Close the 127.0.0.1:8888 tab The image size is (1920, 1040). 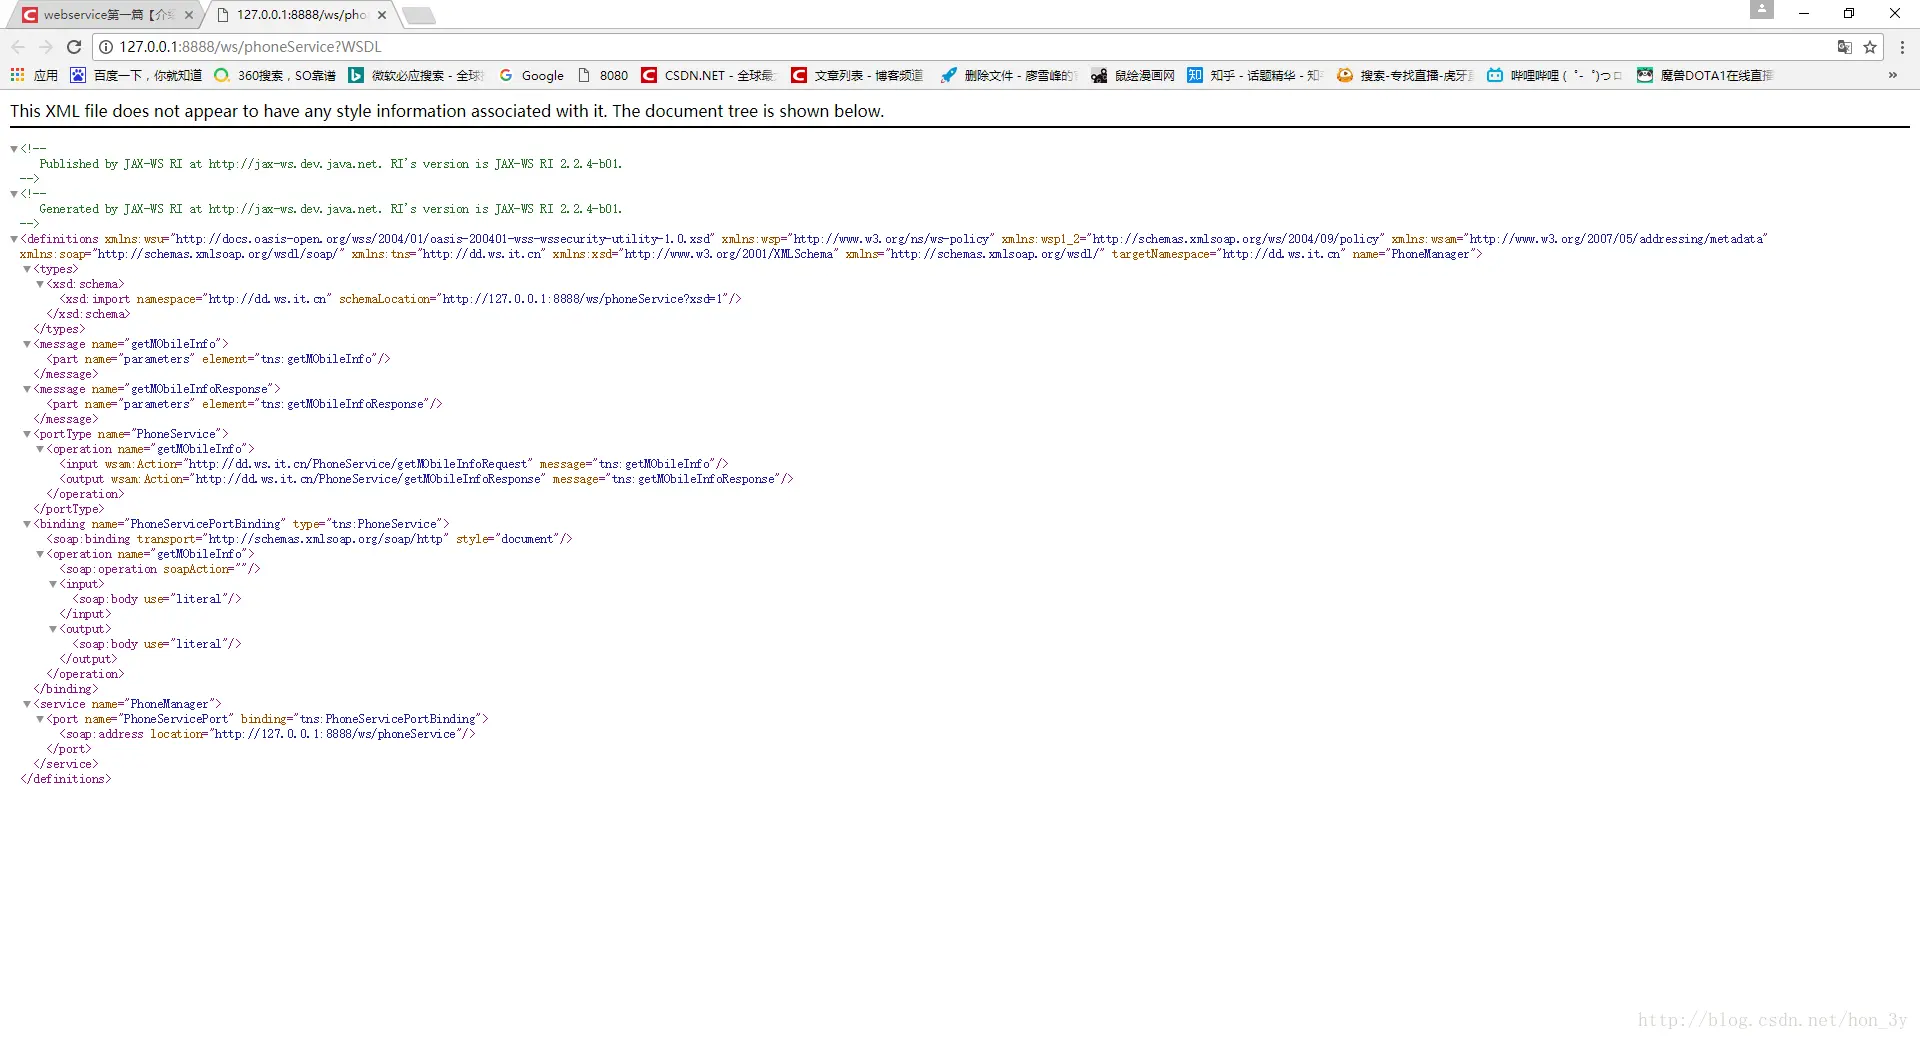point(382,15)
